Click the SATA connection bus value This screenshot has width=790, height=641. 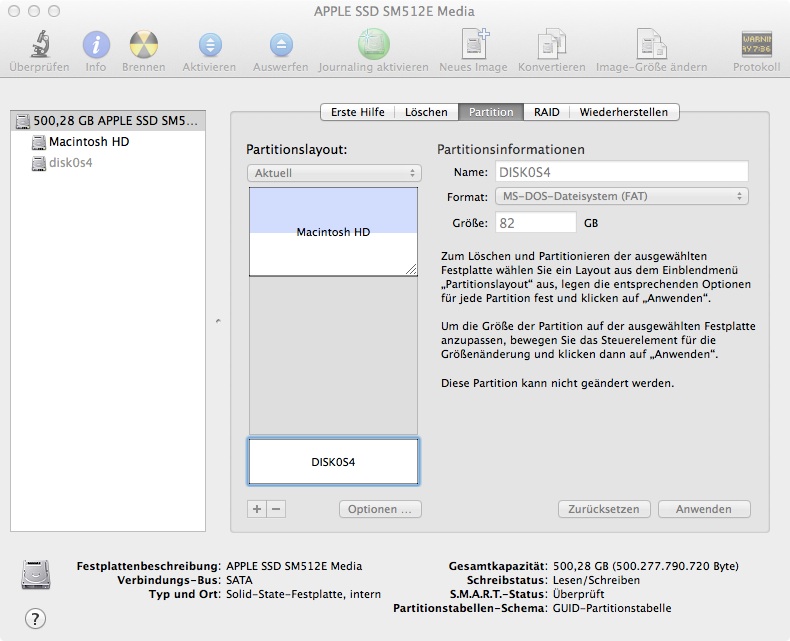(x=239, y=580)
